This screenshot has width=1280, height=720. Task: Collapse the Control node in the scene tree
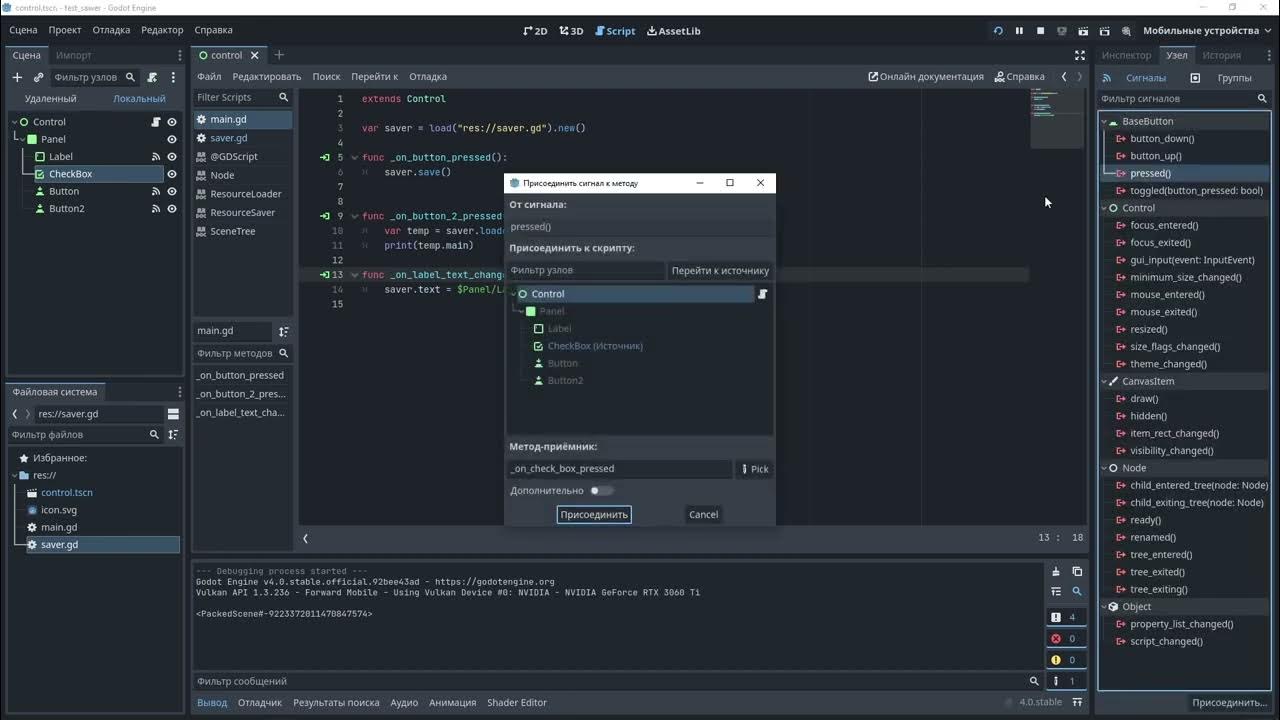(x=15, y=122)
